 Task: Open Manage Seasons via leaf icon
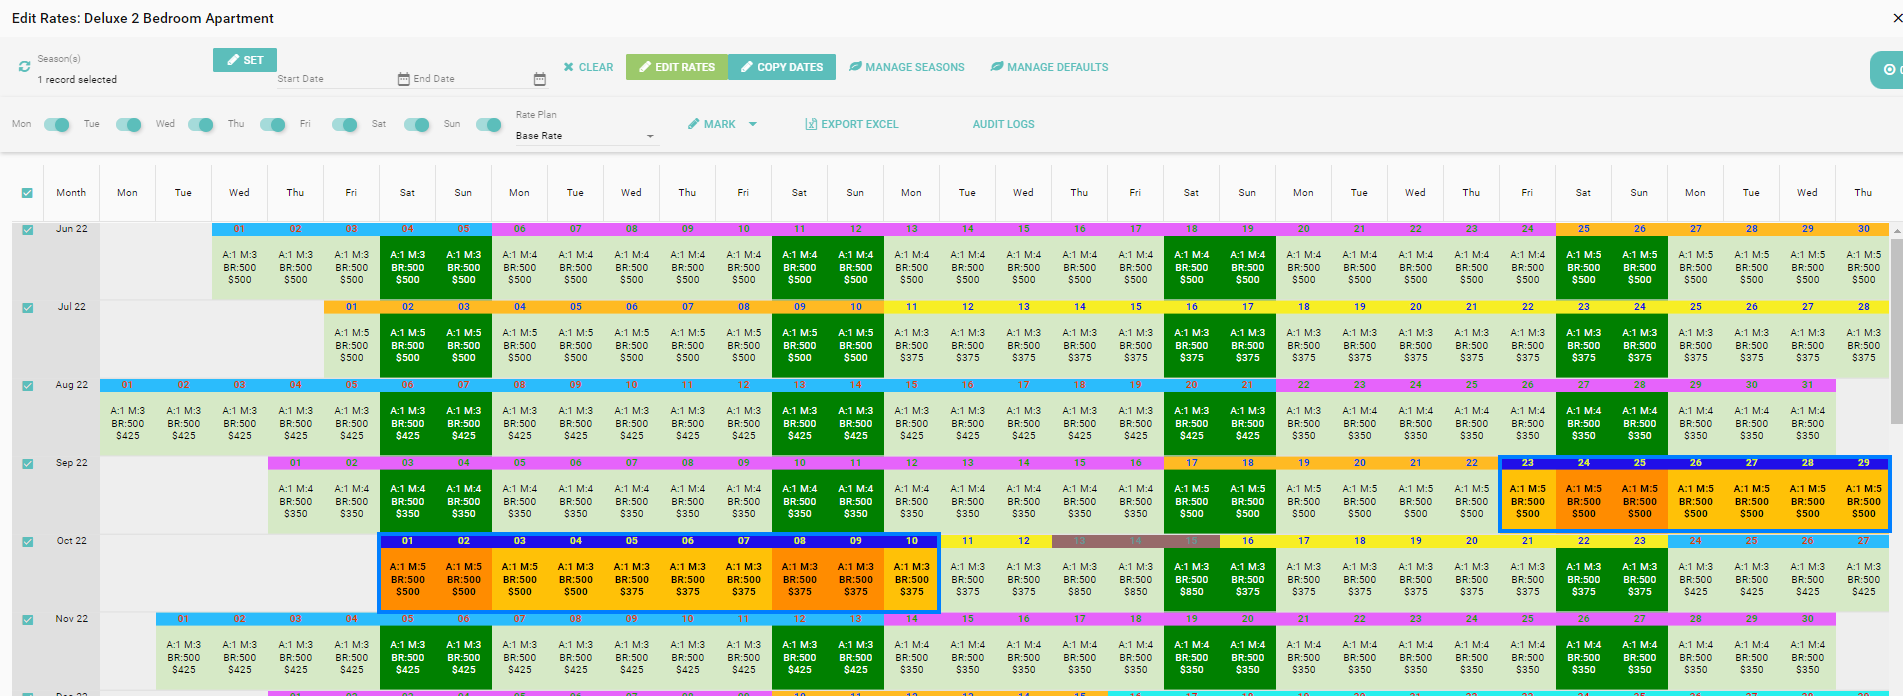pyautogui.click(x=855, y=67)
